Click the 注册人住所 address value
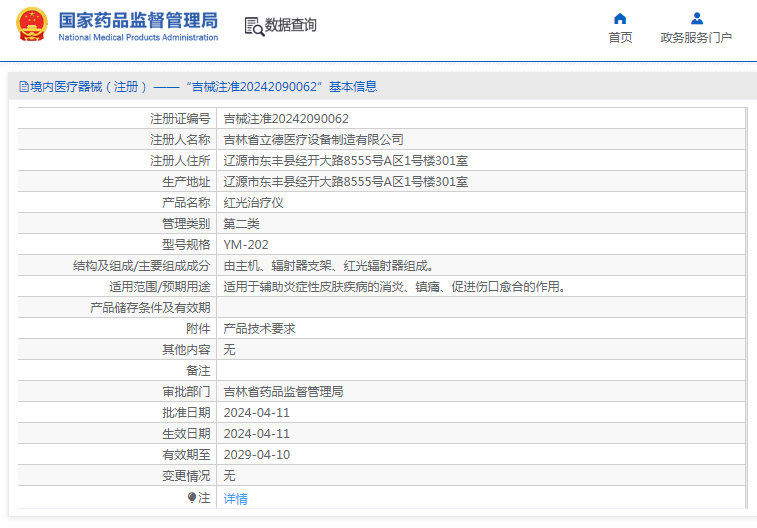The width and height of the screenshot is (757, 528). pyautogui.click(x=346, y=161)
